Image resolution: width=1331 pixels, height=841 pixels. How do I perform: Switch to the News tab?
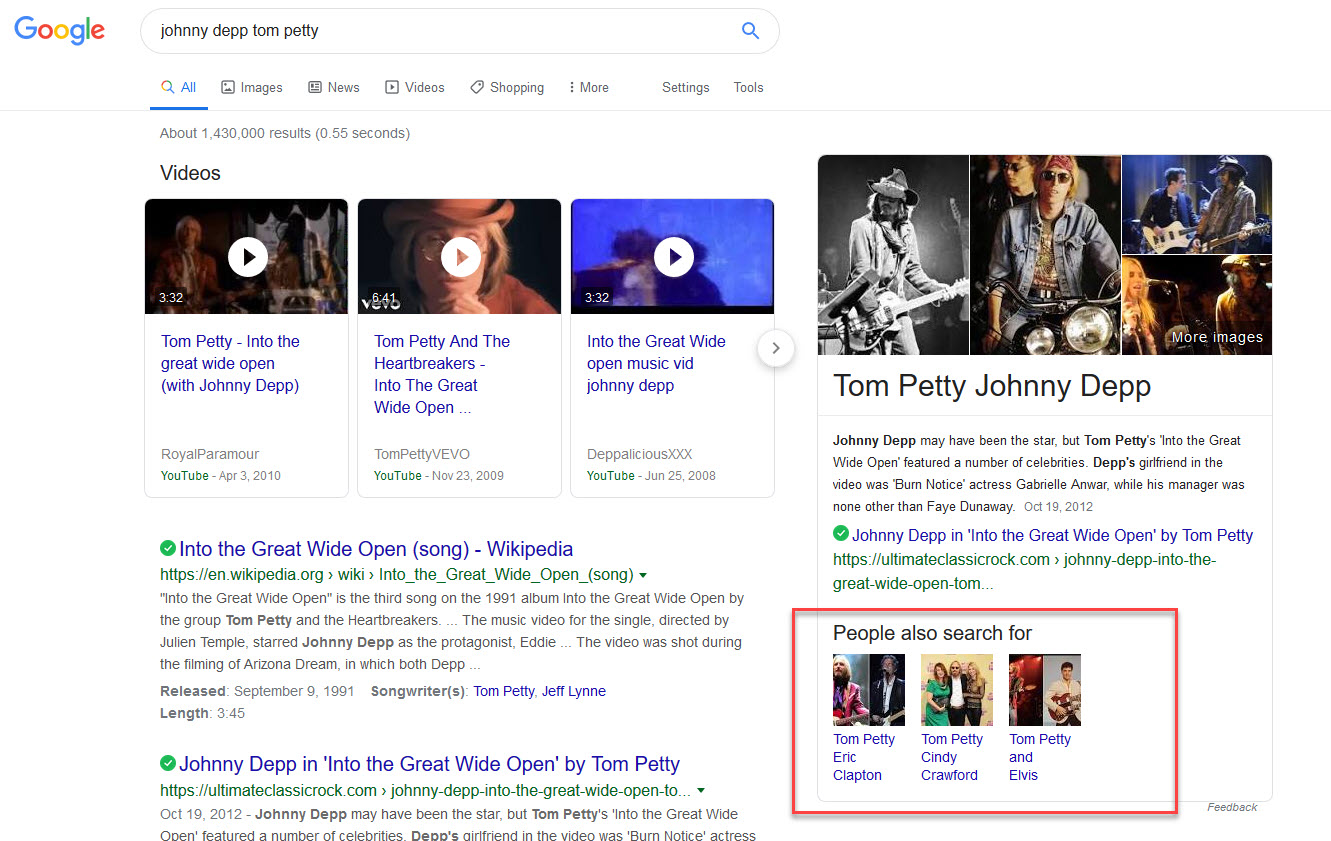coord(334,88)
